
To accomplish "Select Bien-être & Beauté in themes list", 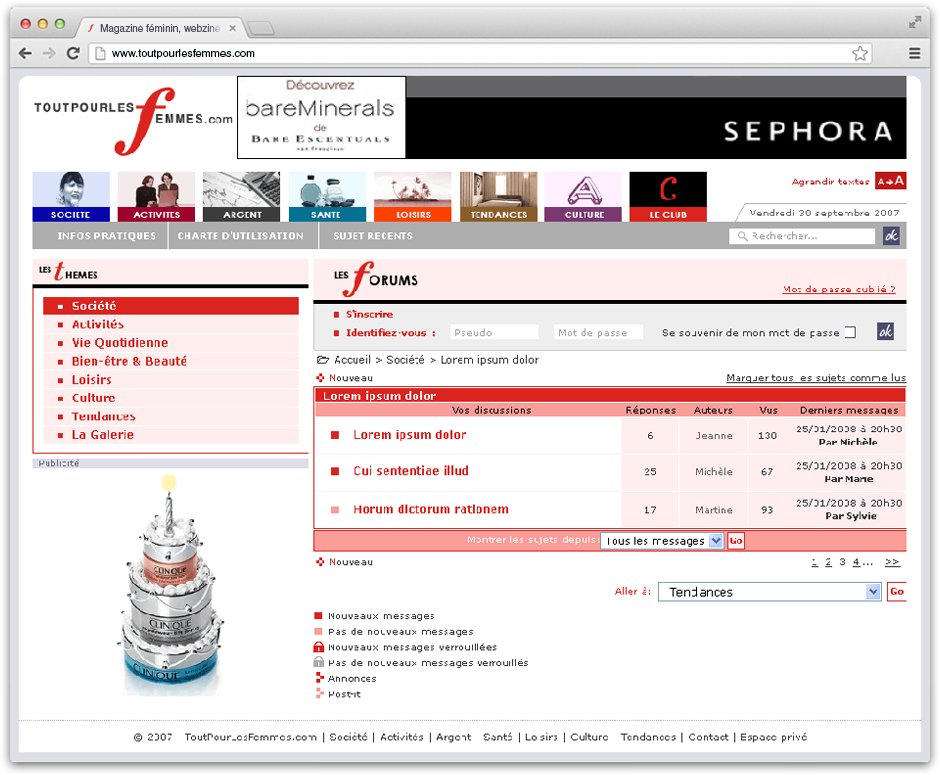I will click(x=129, y=361).
